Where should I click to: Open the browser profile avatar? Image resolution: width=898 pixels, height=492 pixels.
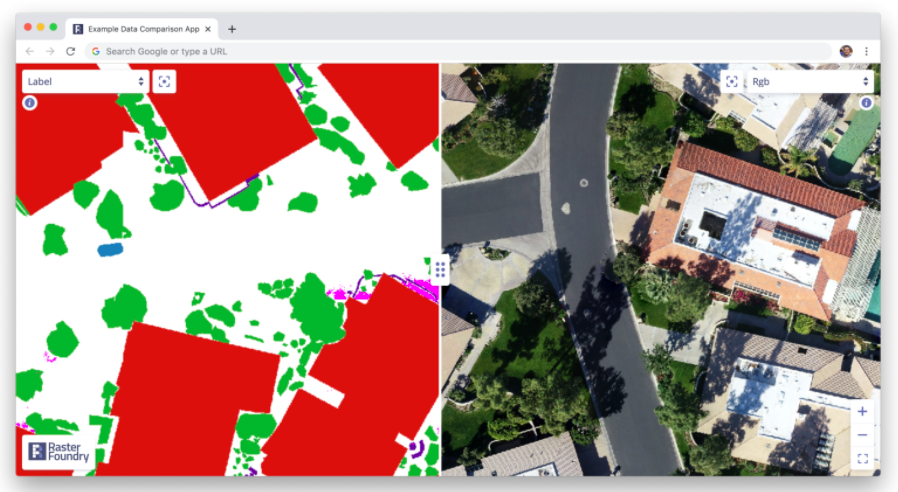click(846, 51)
